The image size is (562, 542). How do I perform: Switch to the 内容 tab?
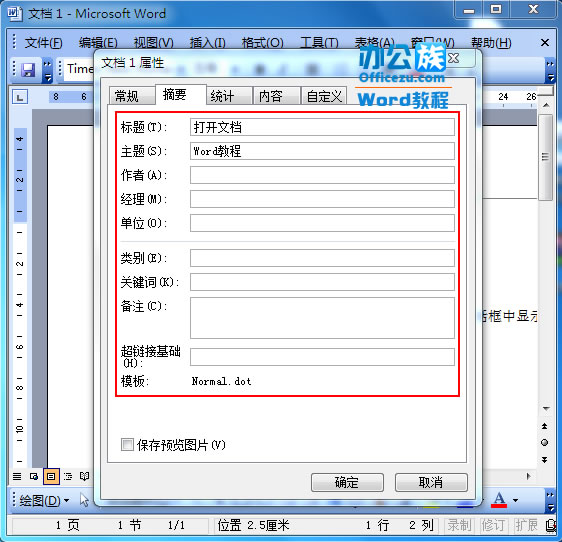coord(276,96)
